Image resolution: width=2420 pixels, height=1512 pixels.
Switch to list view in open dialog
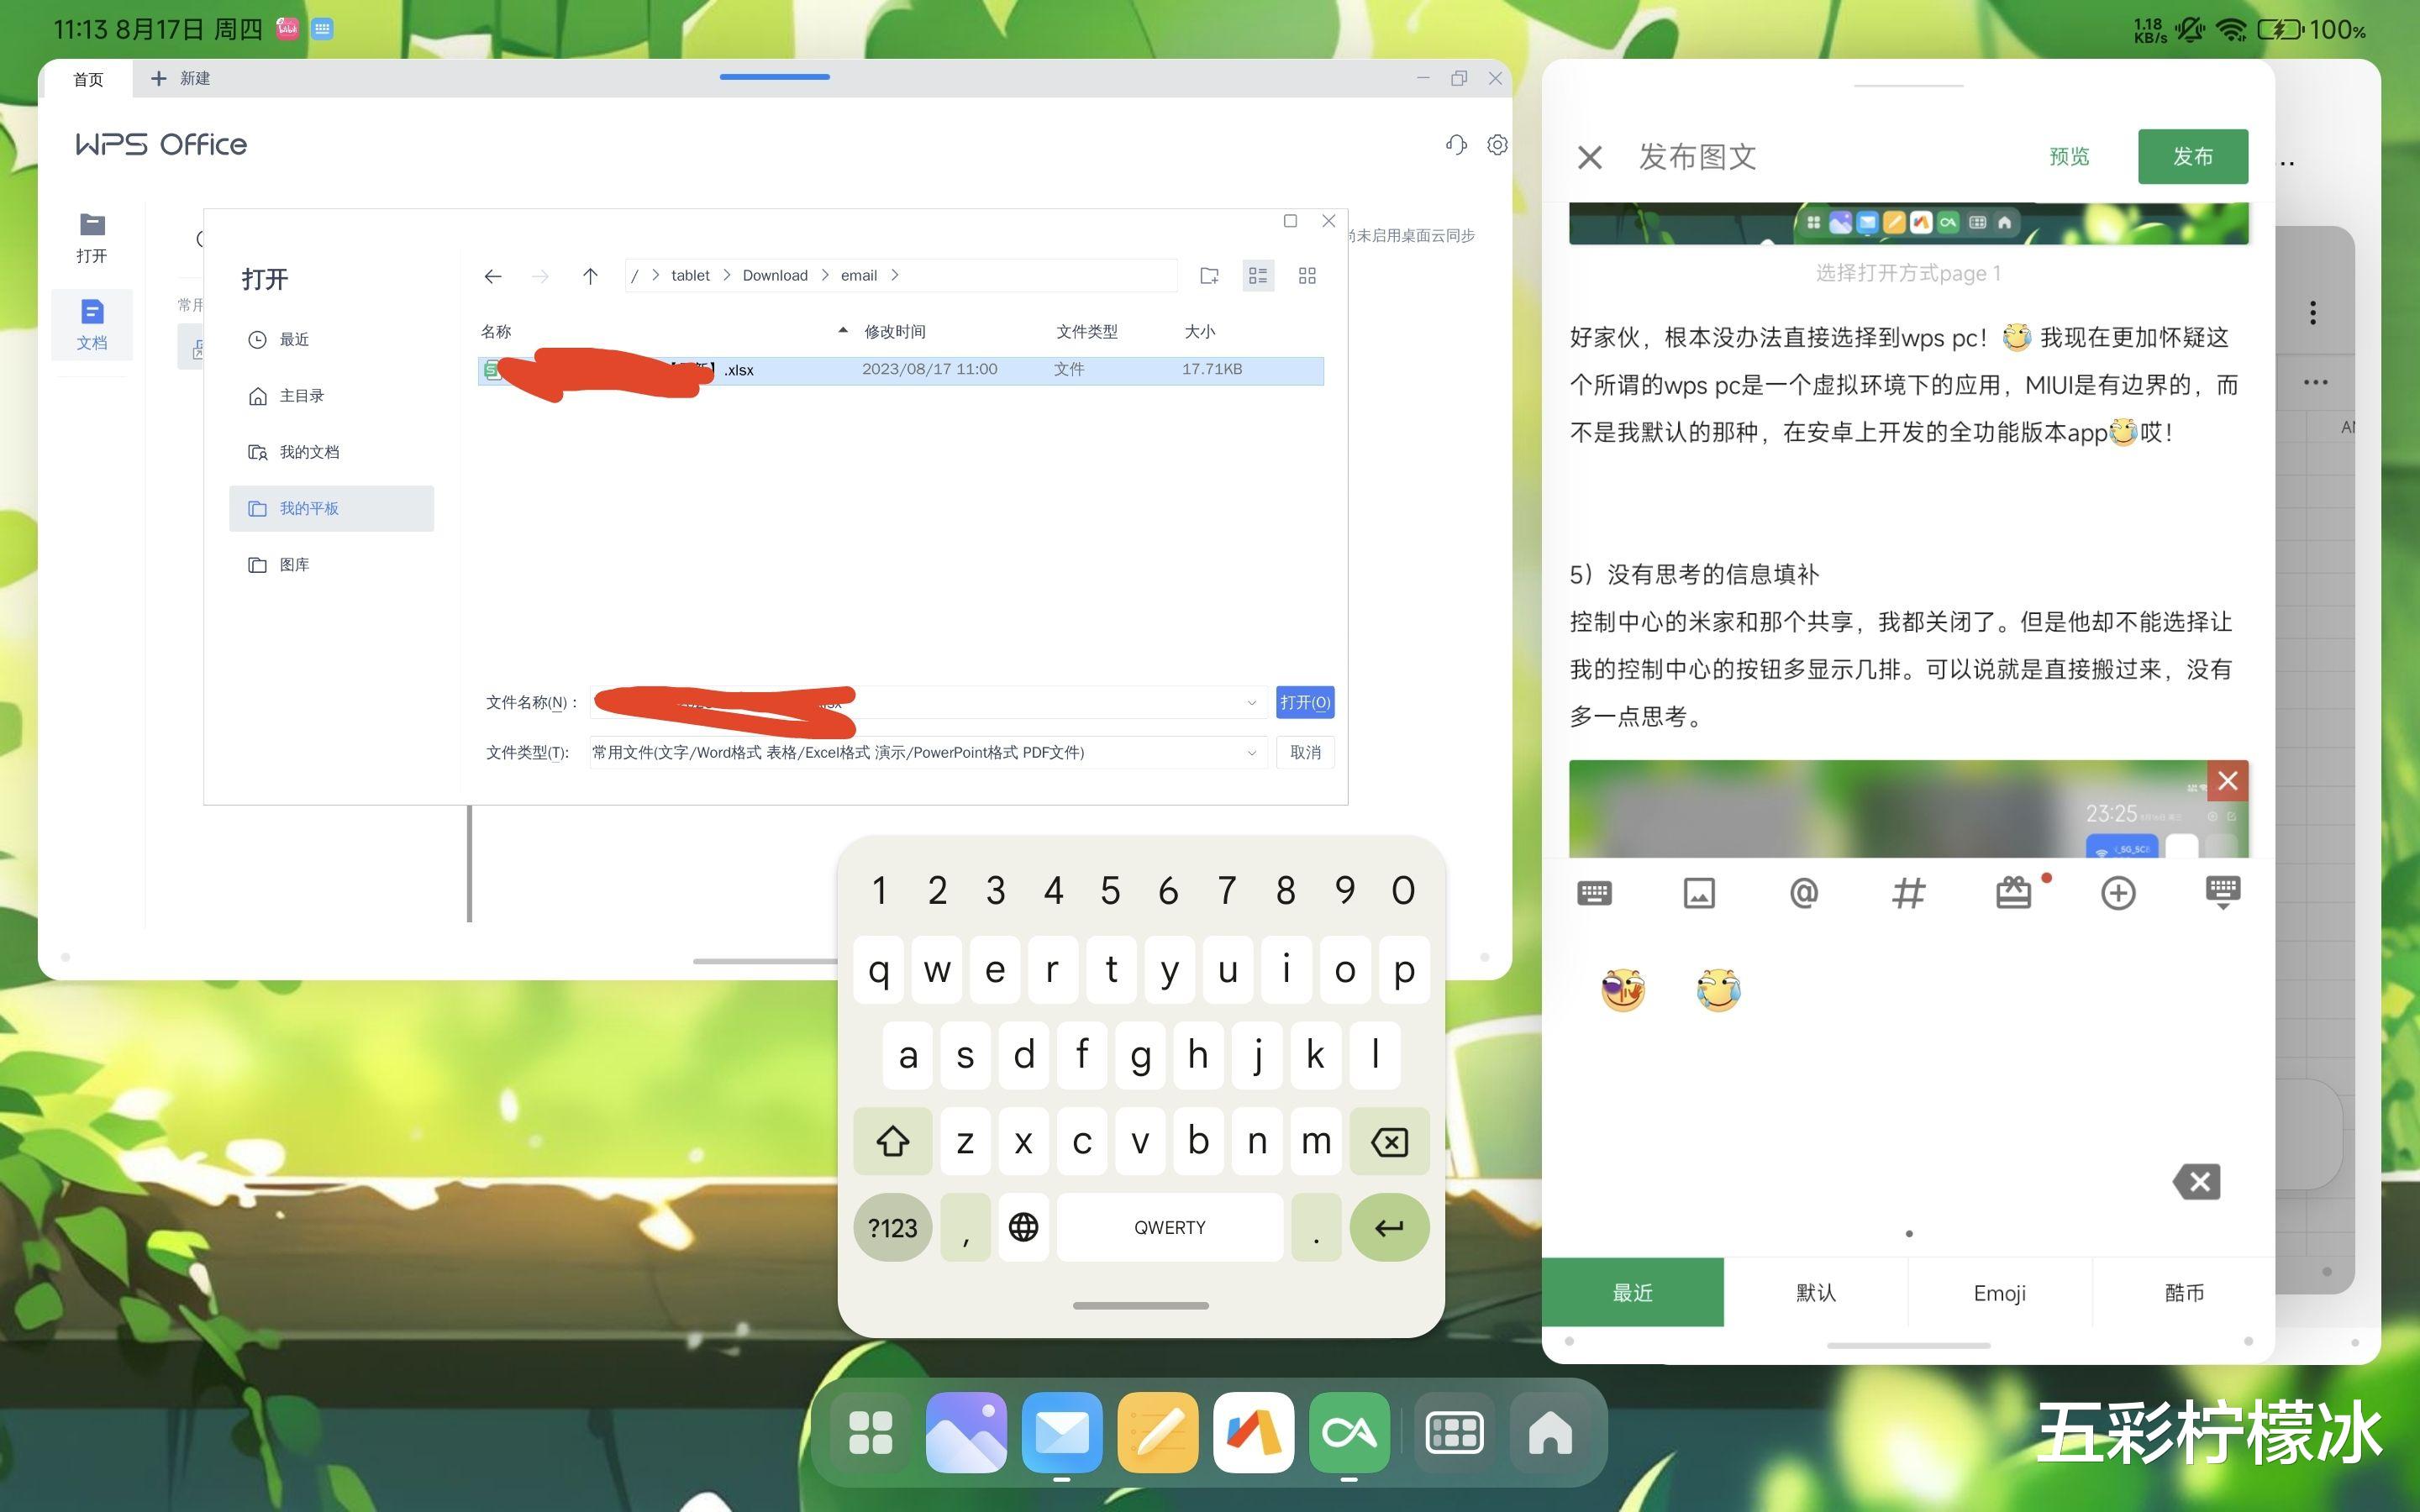[x=1258, y=276]
